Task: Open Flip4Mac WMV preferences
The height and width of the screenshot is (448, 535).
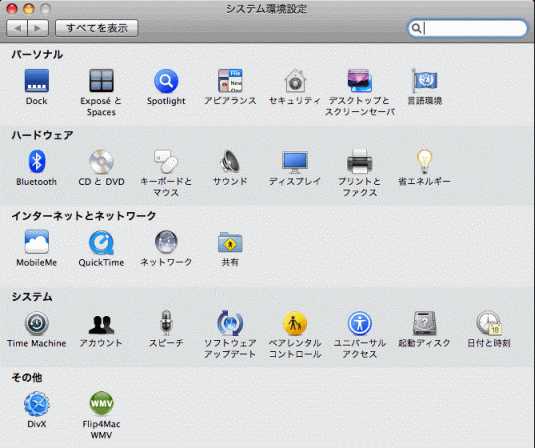Action: 101,403
